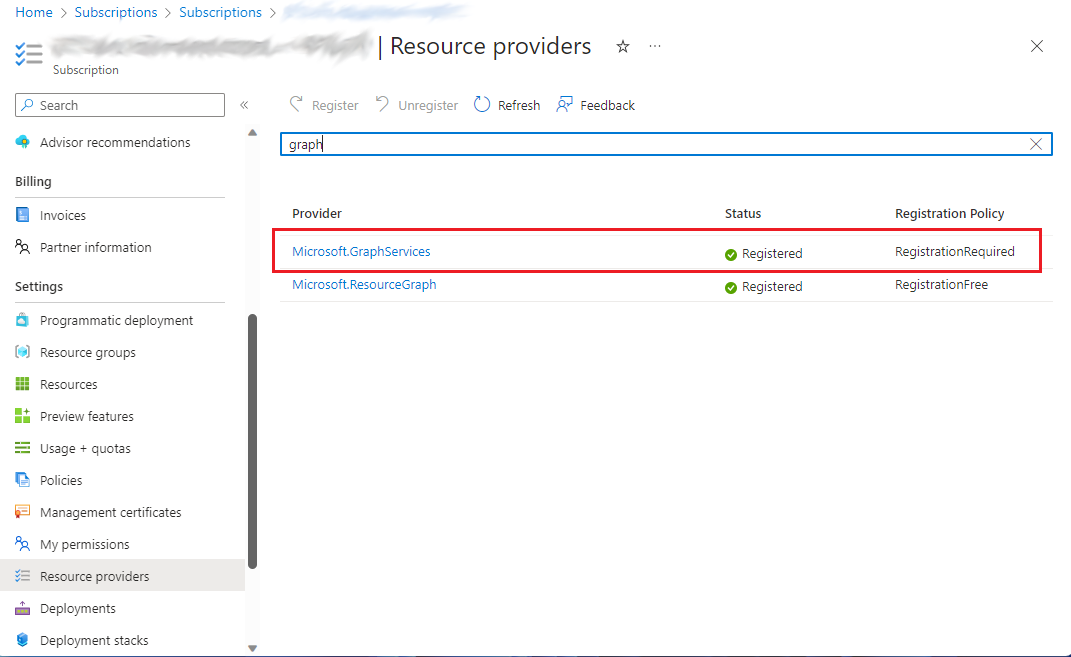1071x657 pixels.
Task: Click the sidebar Search input field
Action: [120, 104]
